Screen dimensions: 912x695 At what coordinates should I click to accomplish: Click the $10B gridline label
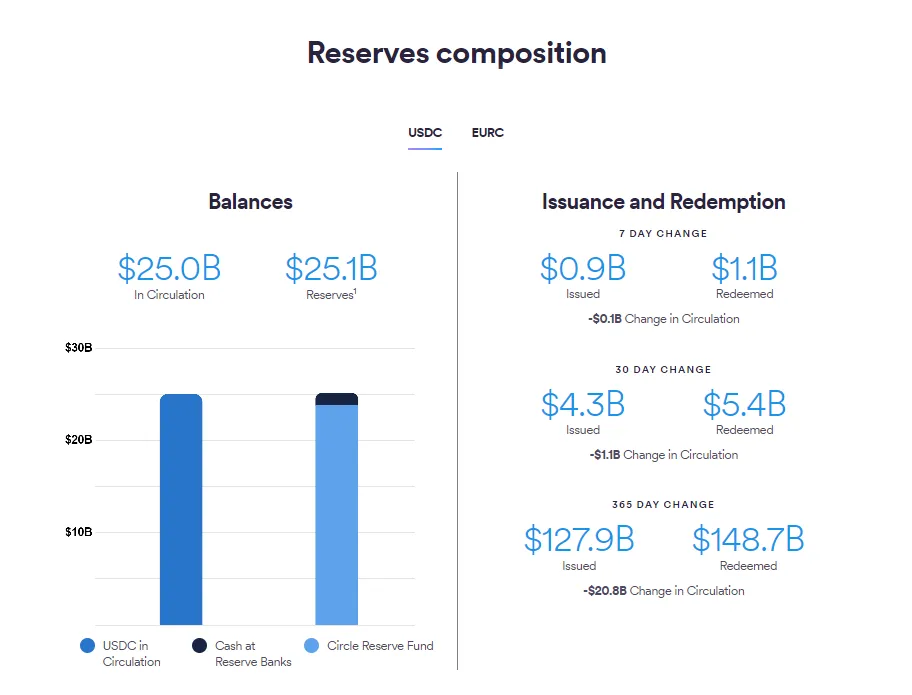pyautogui.click(x=78, y=532)
